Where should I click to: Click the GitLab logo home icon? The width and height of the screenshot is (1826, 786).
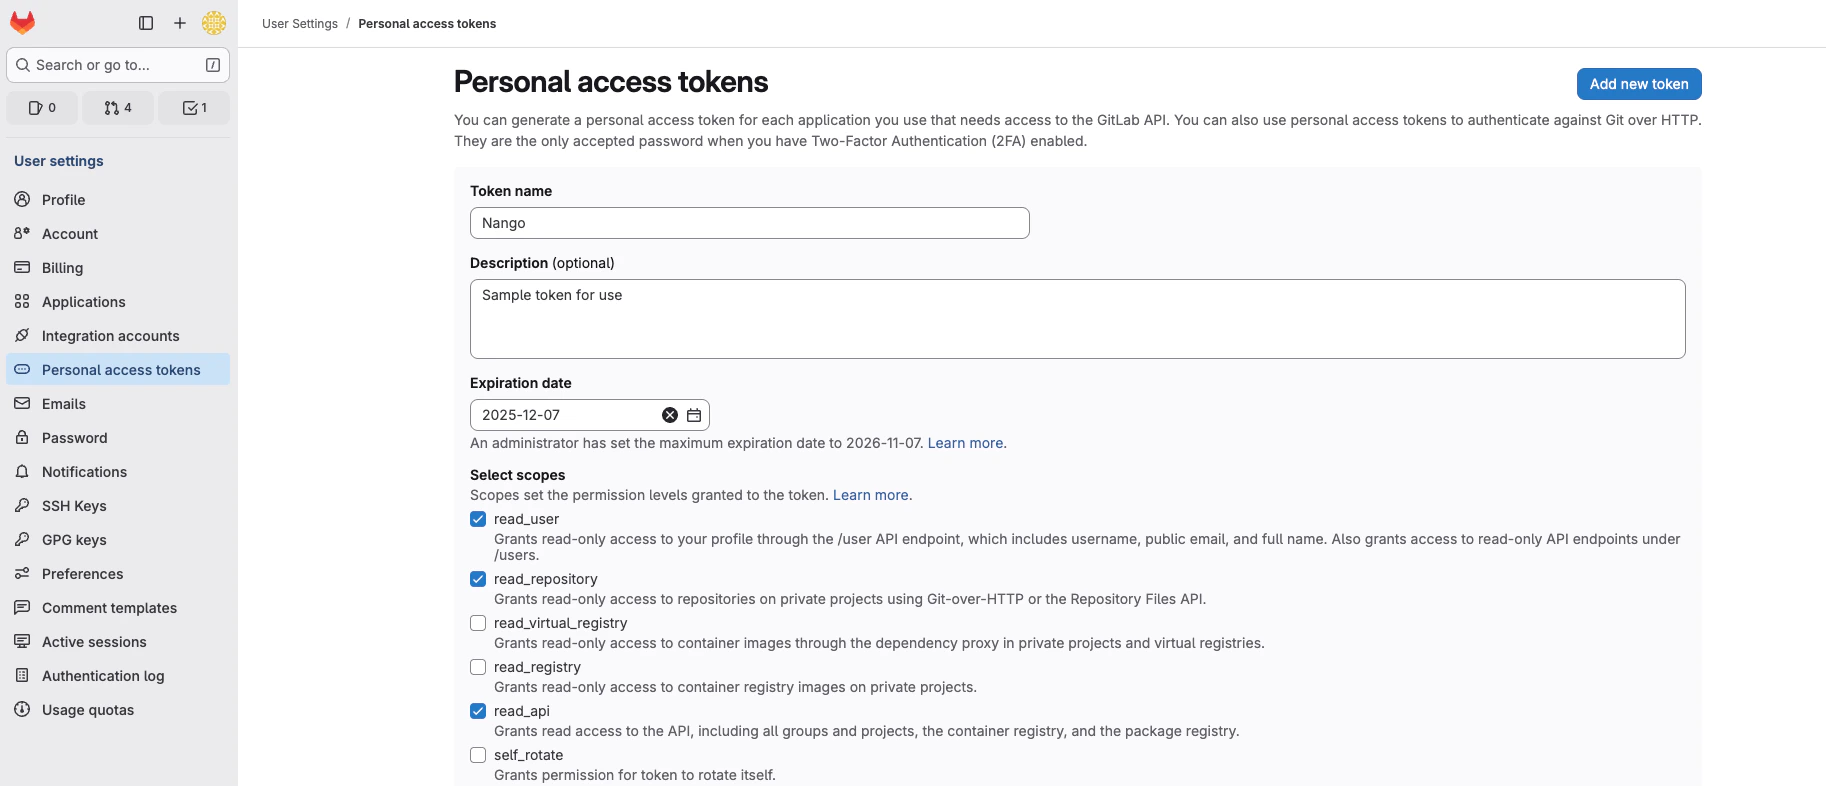pos(22,22)
